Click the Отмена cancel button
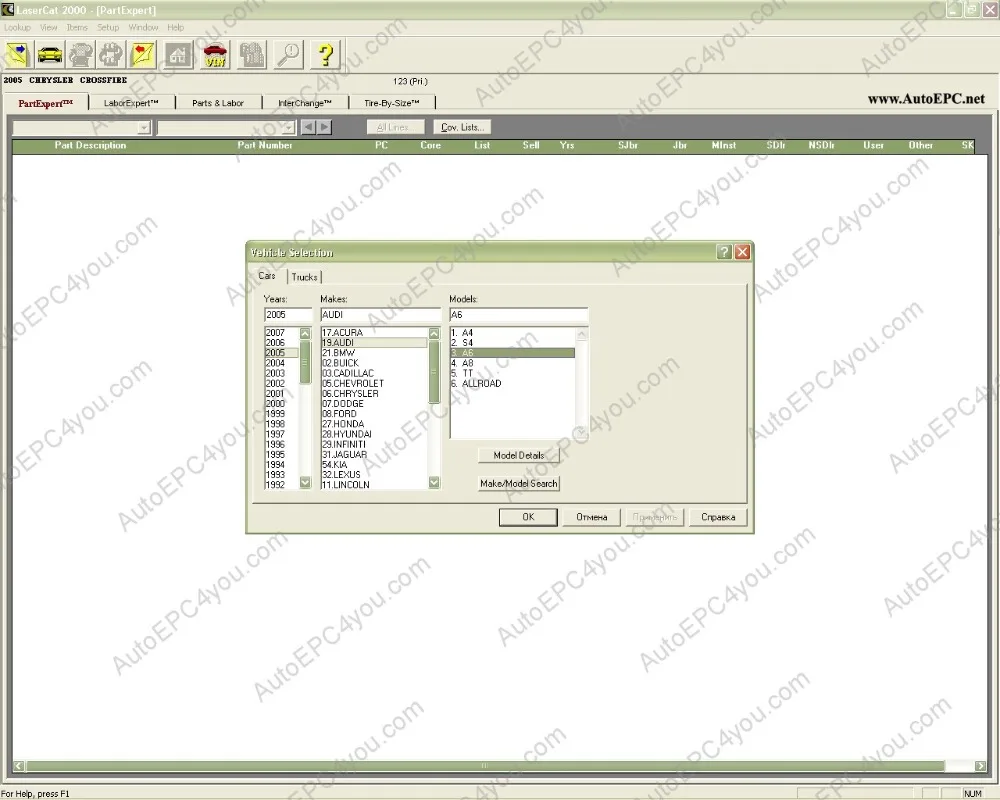This screenshot has height=800, width=1000. [591, 517]
